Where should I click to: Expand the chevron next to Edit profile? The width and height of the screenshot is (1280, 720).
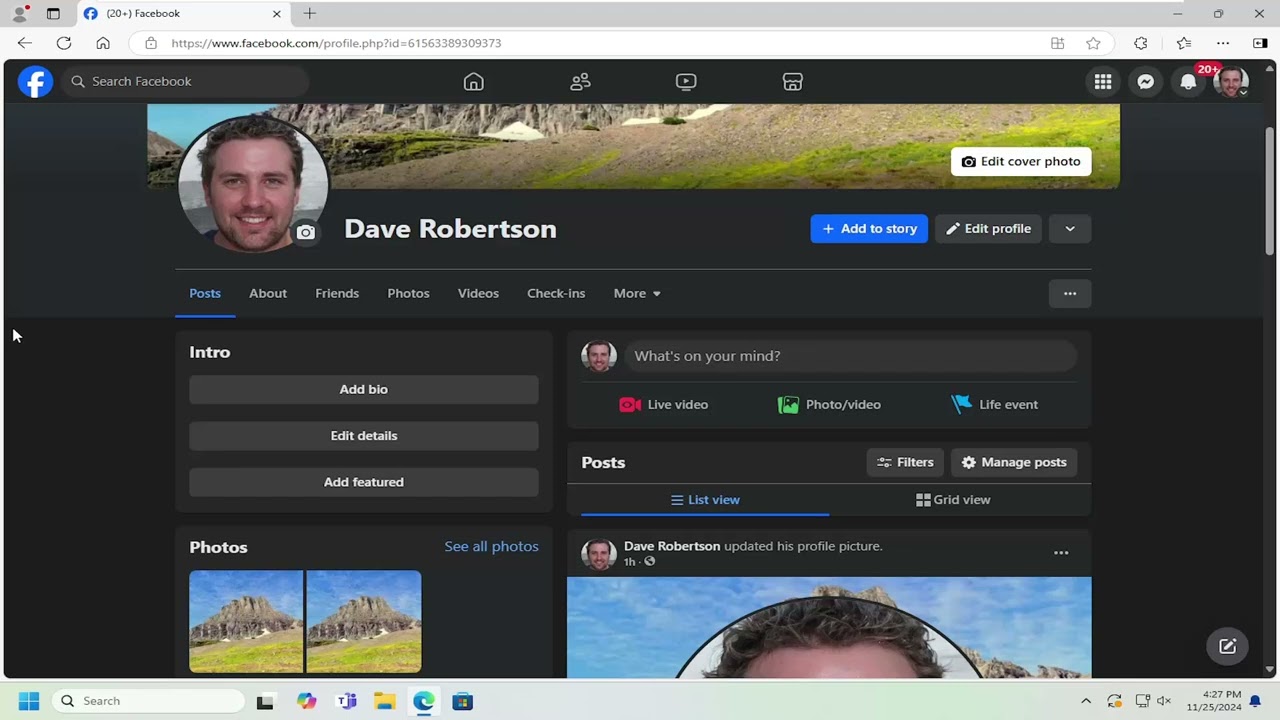[1070, 229]
